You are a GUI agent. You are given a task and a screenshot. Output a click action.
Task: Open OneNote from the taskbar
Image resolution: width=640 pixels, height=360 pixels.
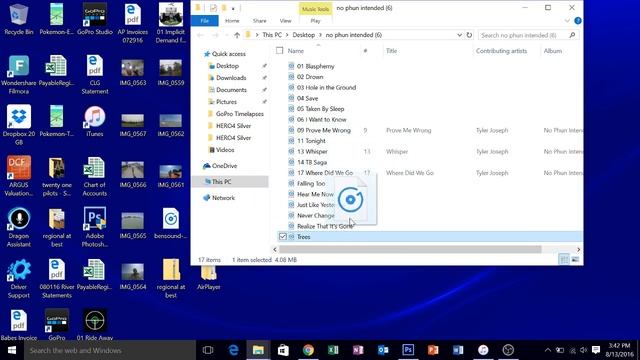358,350
